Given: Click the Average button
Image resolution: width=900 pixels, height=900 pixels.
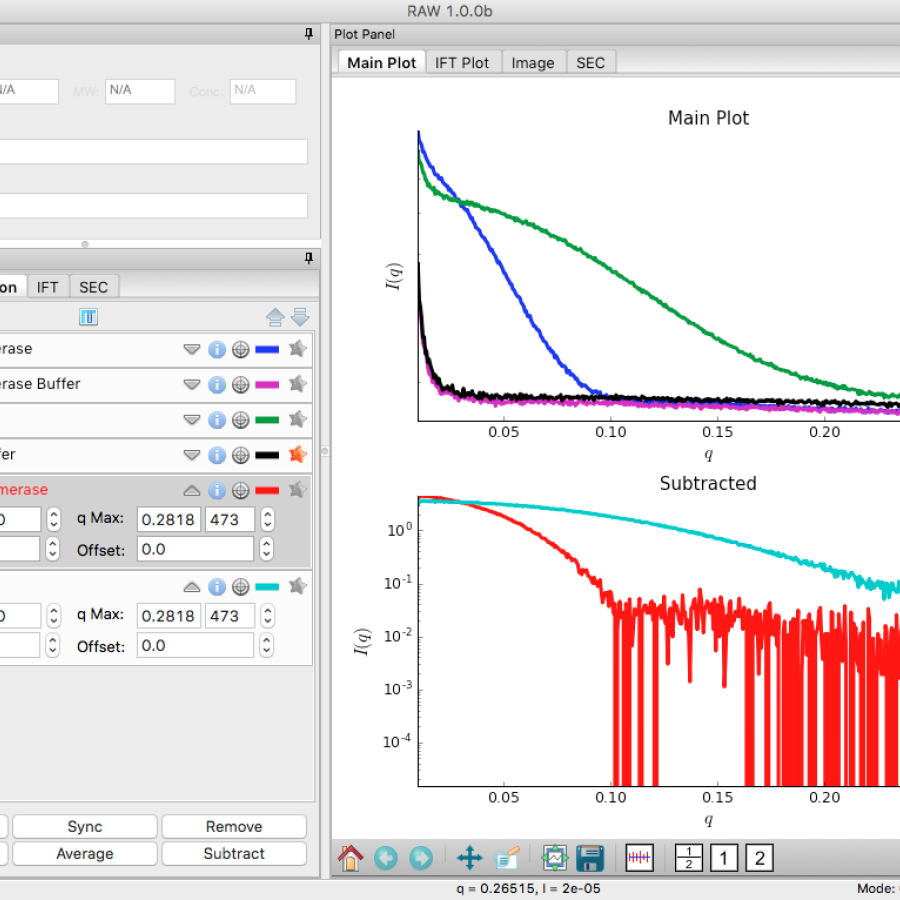Looking at the screenshot, I should [x=85, y=854].
